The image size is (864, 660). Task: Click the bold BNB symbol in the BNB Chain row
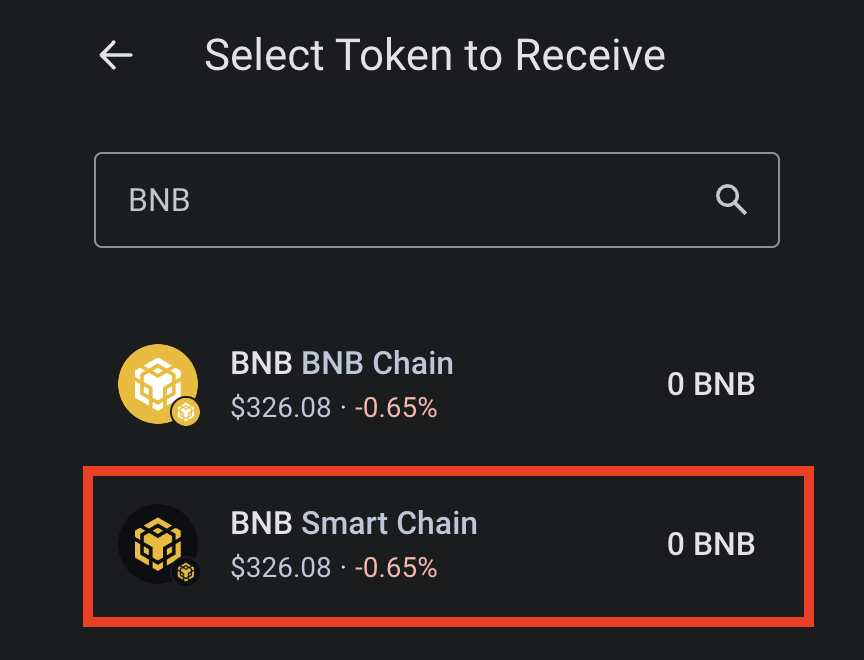262,363
